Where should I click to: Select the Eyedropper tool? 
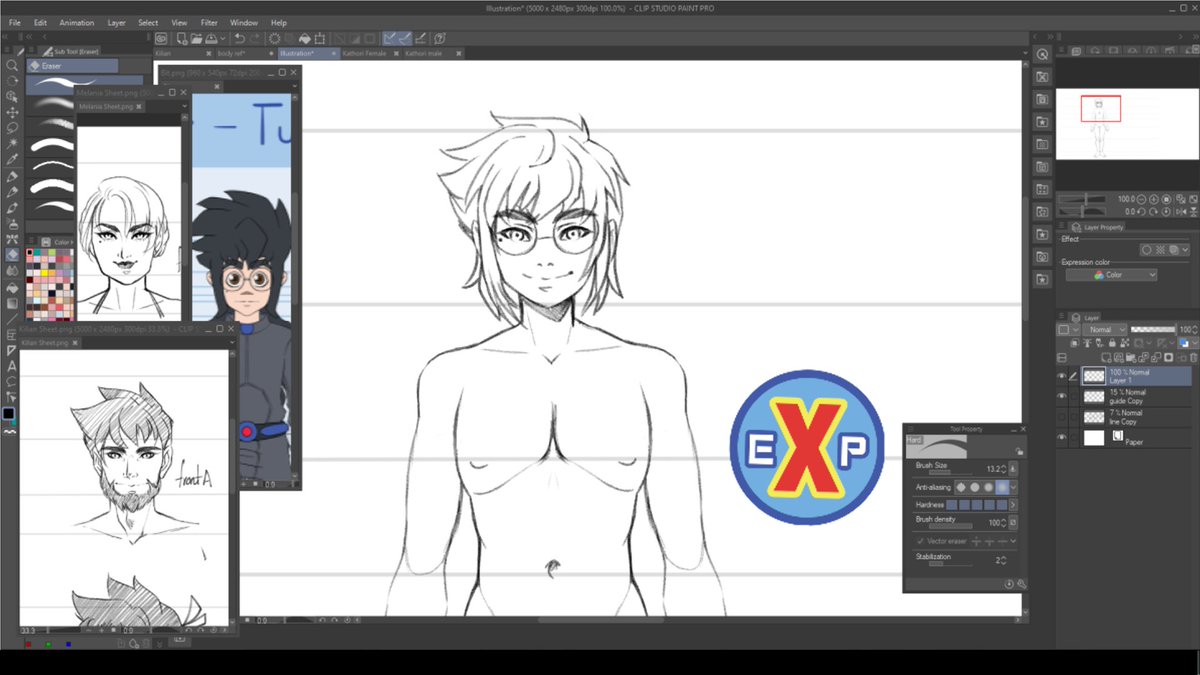[x=11, y=160]
